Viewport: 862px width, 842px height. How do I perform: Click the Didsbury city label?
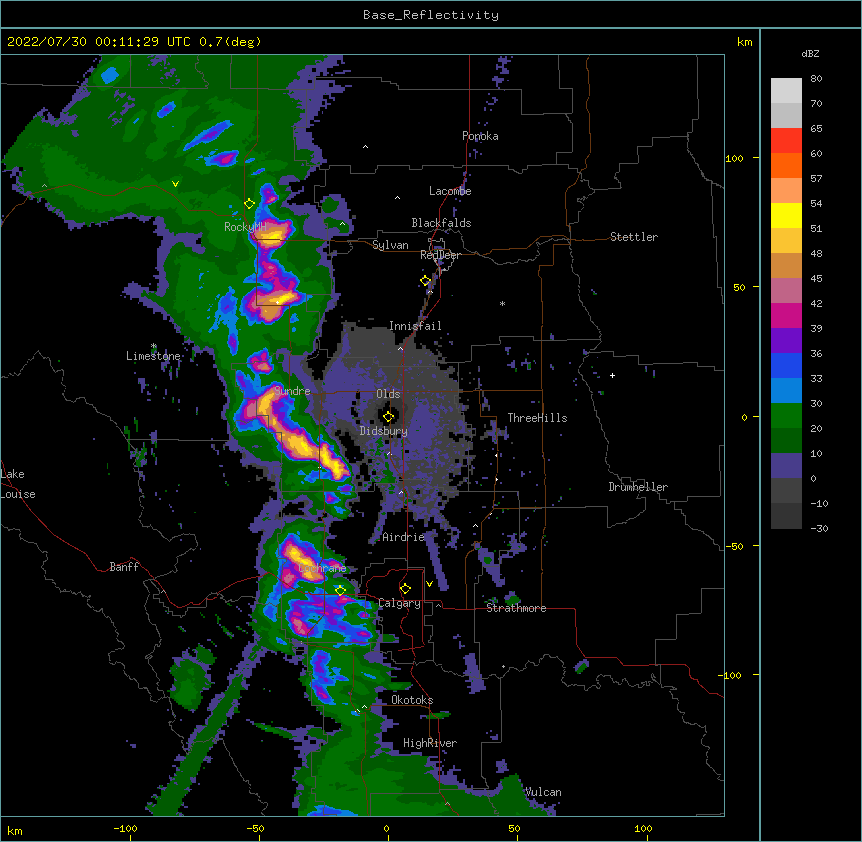point(384,431)
